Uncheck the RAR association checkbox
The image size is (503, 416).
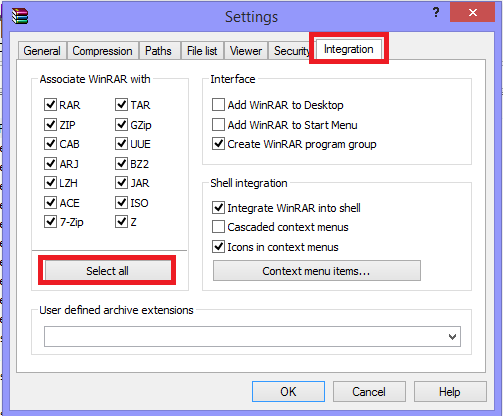(50, 105)
